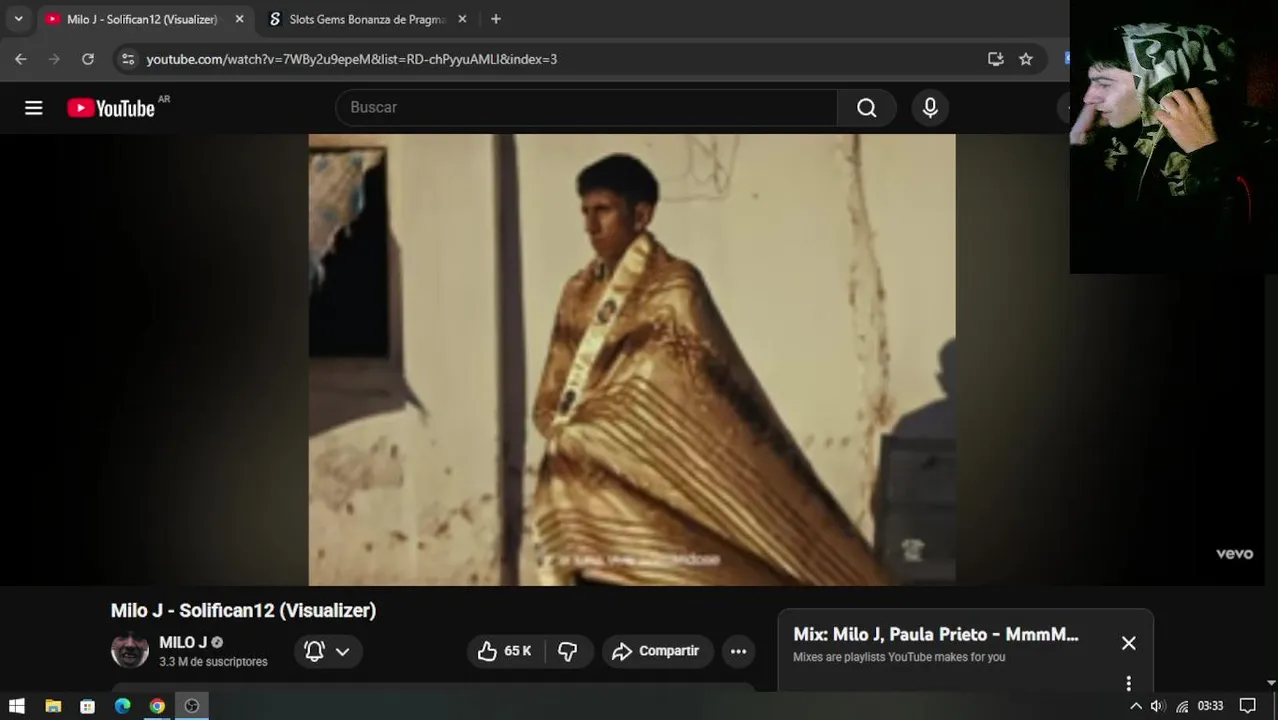Click the video player to pause
1278x720 pixels.
tap(632, 360)
